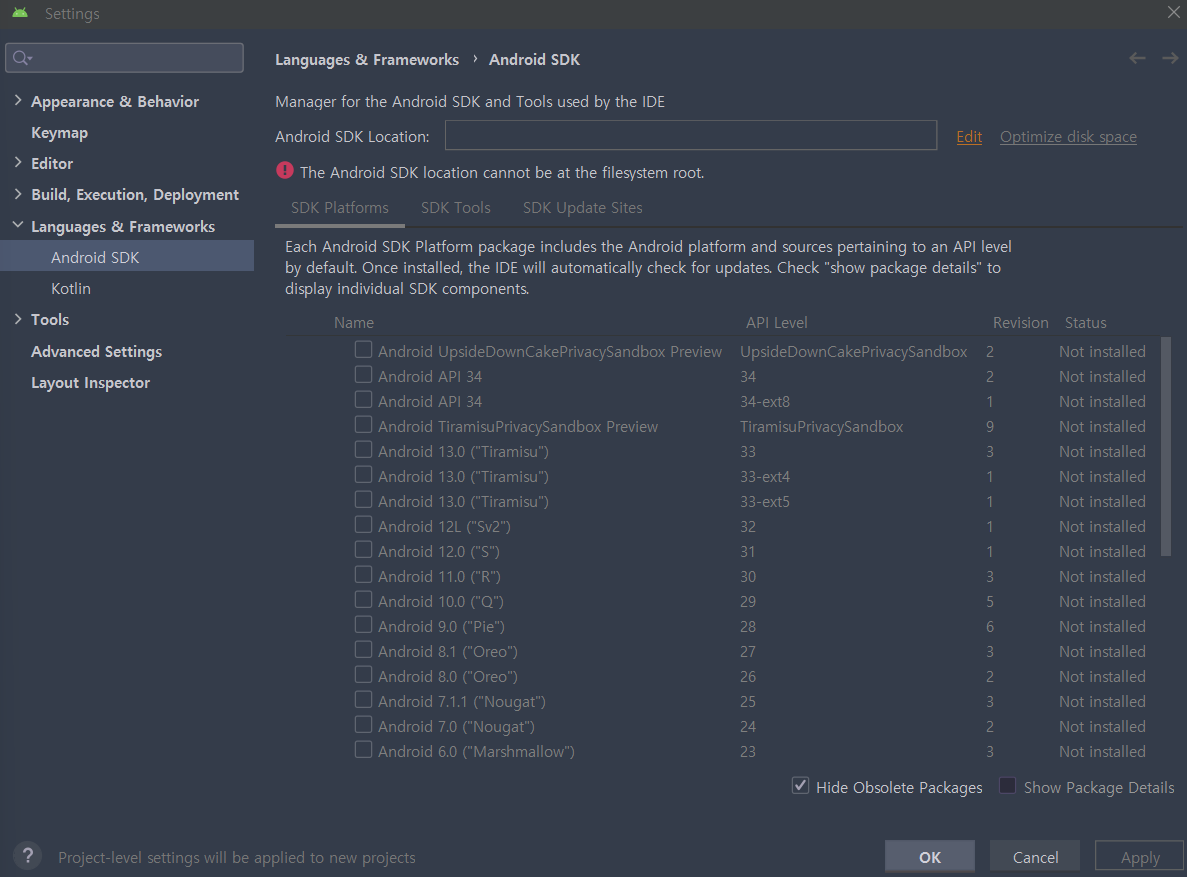Click the Android logo in title bar

[20, 13]
